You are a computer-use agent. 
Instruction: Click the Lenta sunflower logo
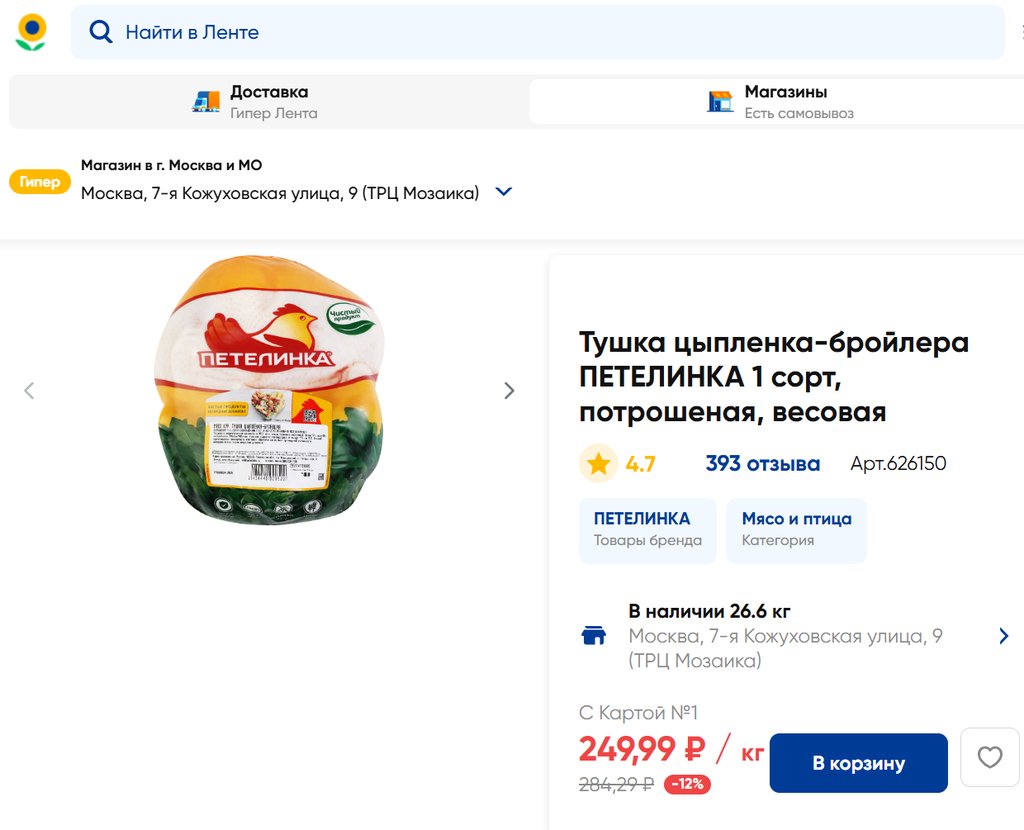tap(31, 32)
